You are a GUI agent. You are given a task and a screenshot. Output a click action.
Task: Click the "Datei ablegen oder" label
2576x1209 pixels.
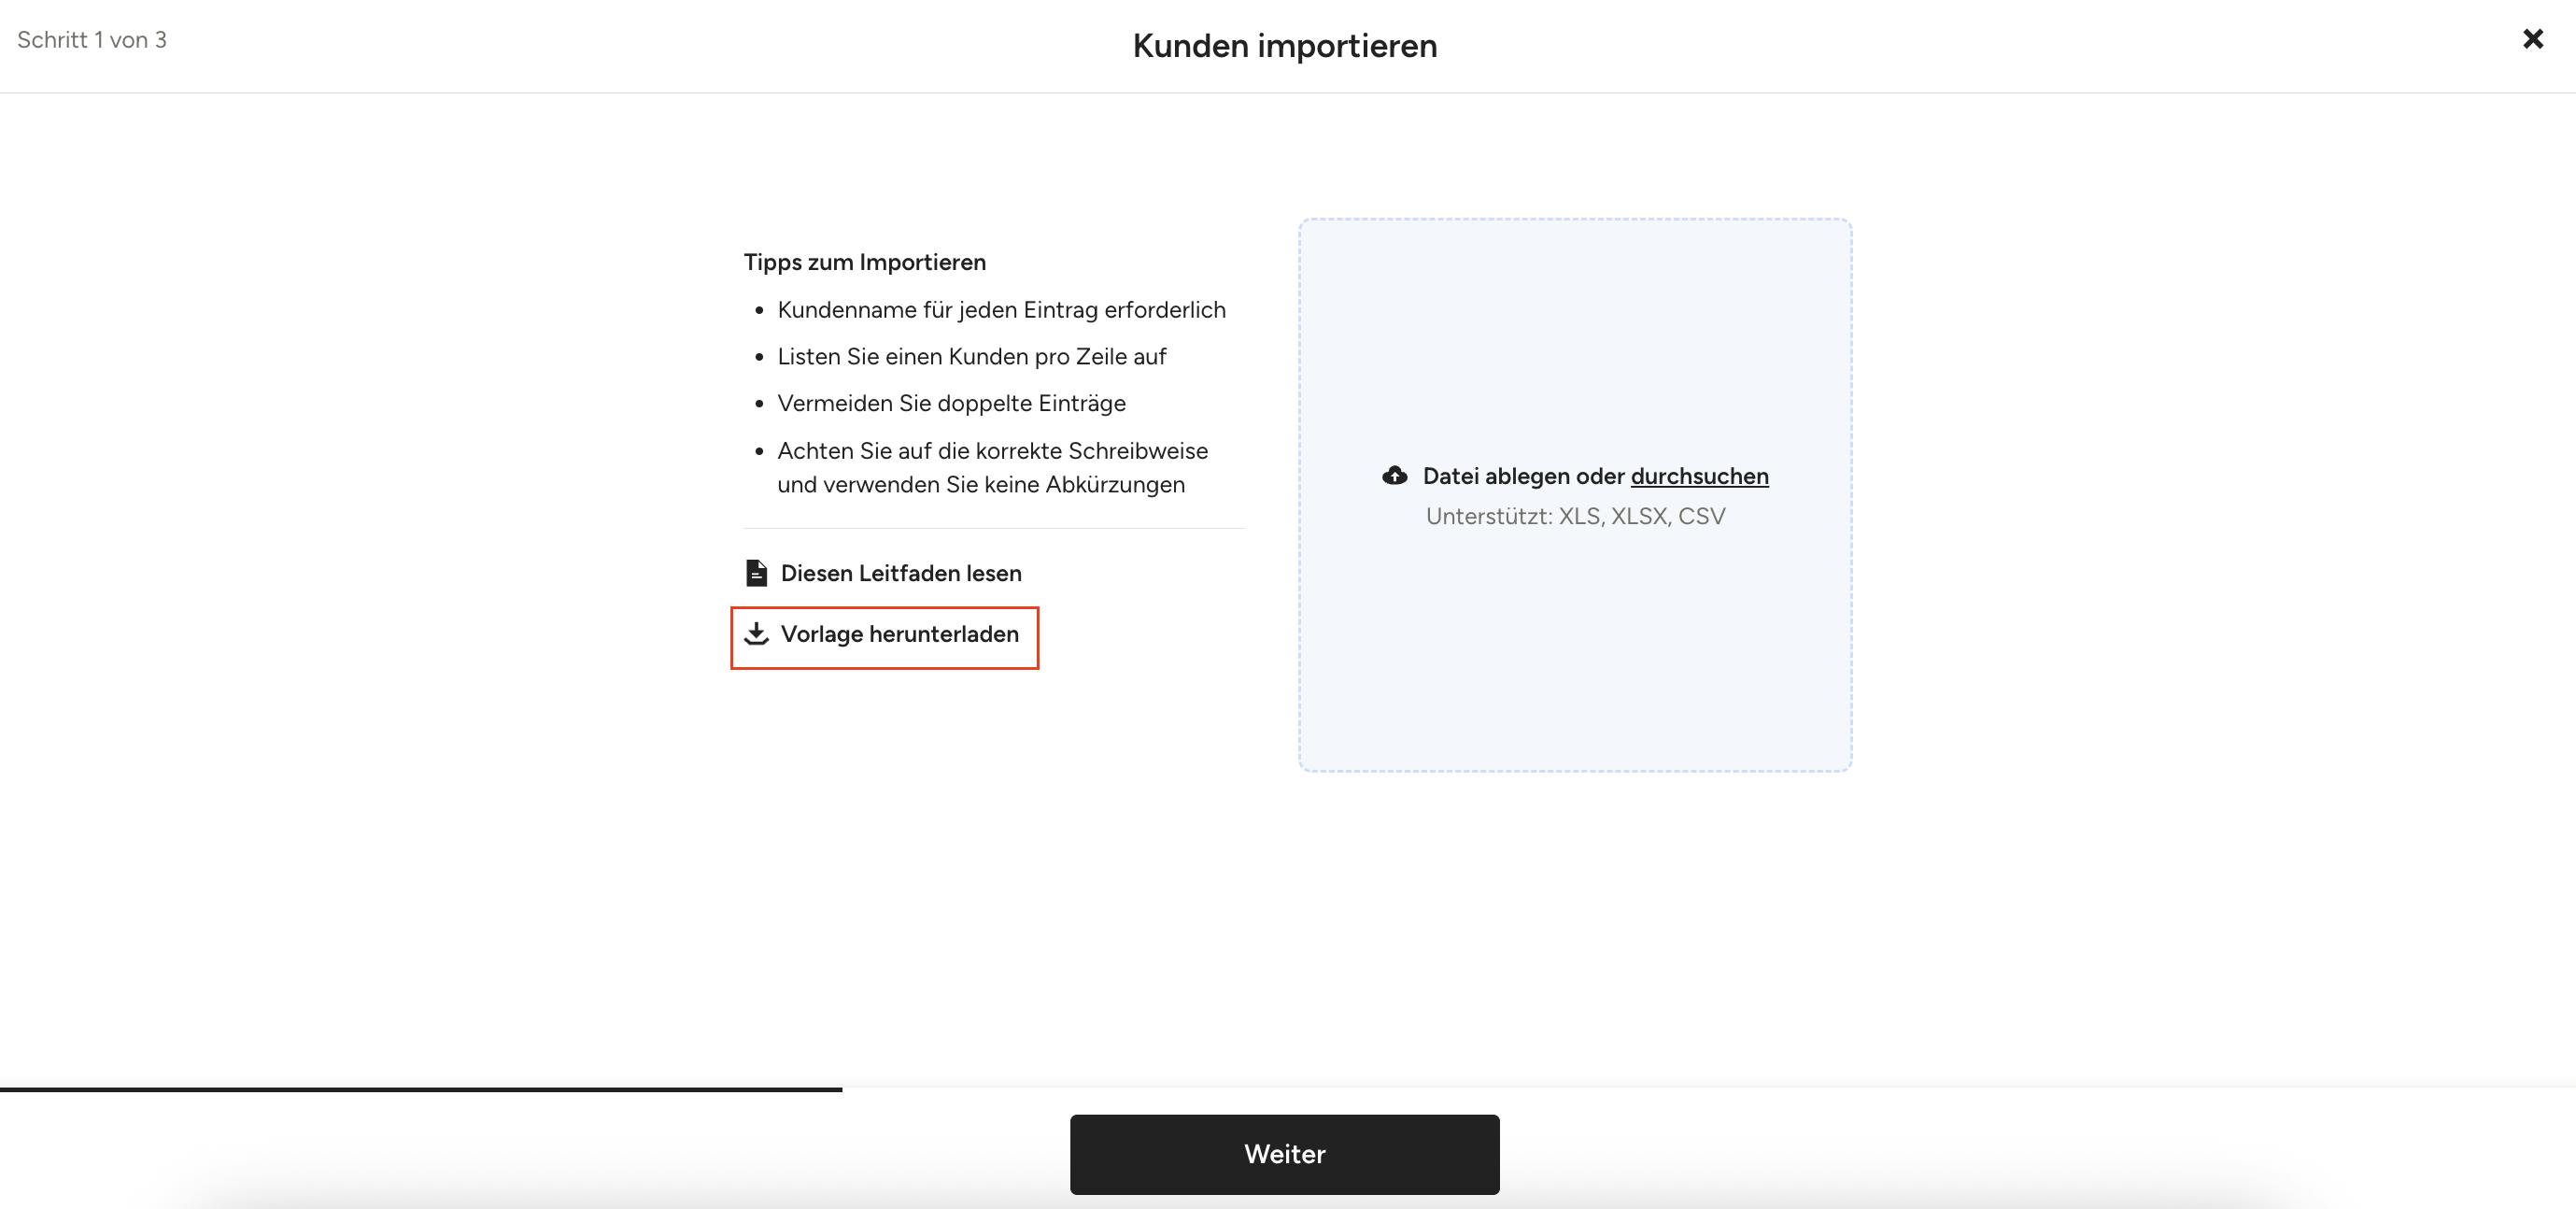coord(1524,476)
